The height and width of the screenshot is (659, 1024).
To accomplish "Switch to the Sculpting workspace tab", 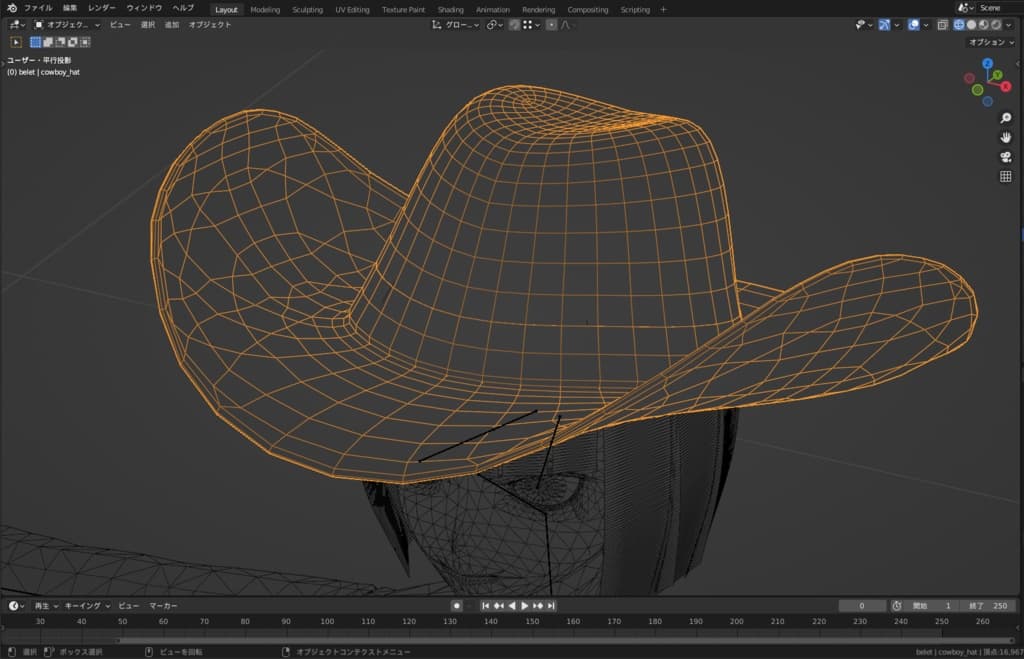I will 307,9.
